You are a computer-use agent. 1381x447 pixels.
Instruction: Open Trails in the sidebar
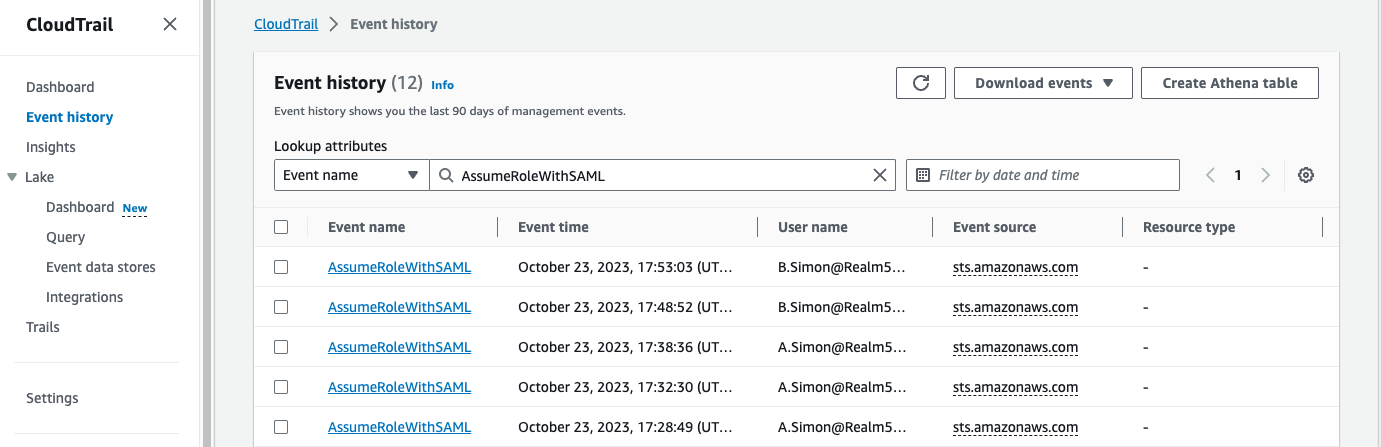[43, 327]
